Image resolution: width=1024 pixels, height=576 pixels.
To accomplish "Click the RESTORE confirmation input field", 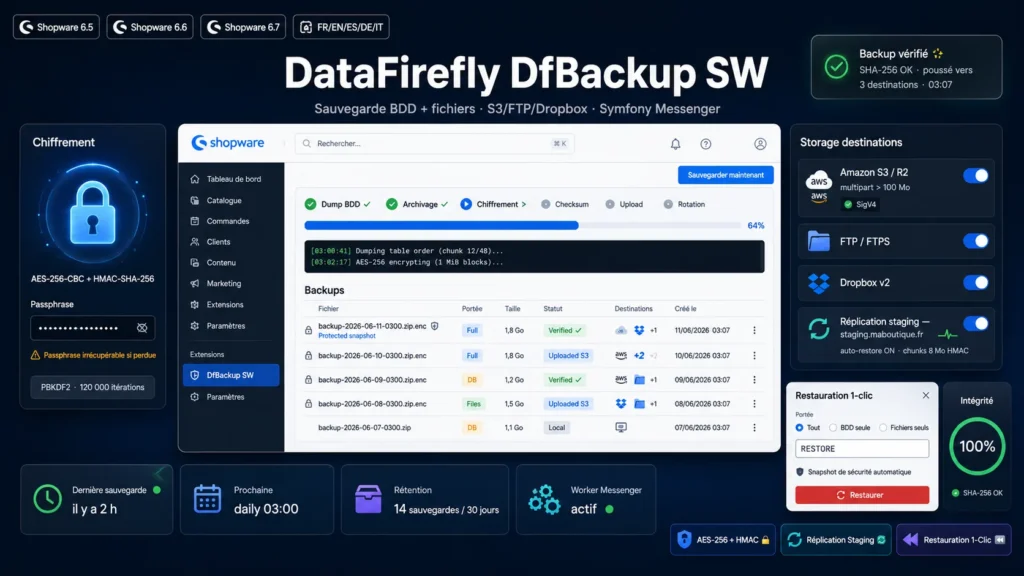I will pos(862,449).
